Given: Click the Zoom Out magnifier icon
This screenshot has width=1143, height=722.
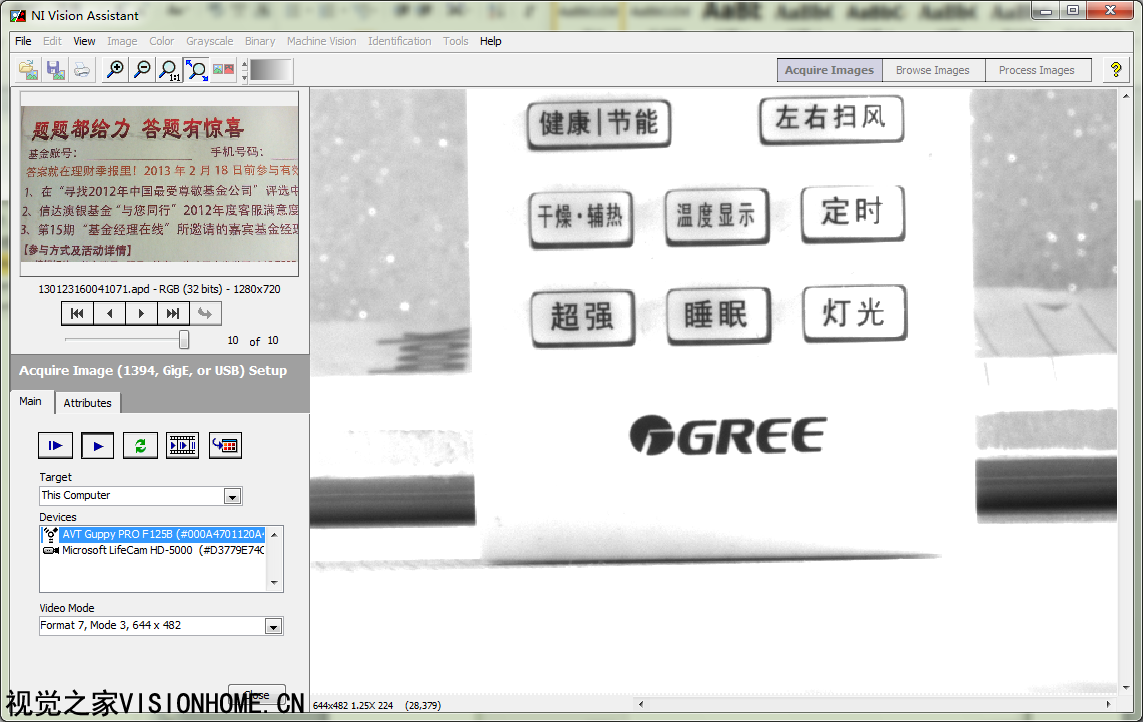Looking at the screenshot, I should [x=143, y=70].
